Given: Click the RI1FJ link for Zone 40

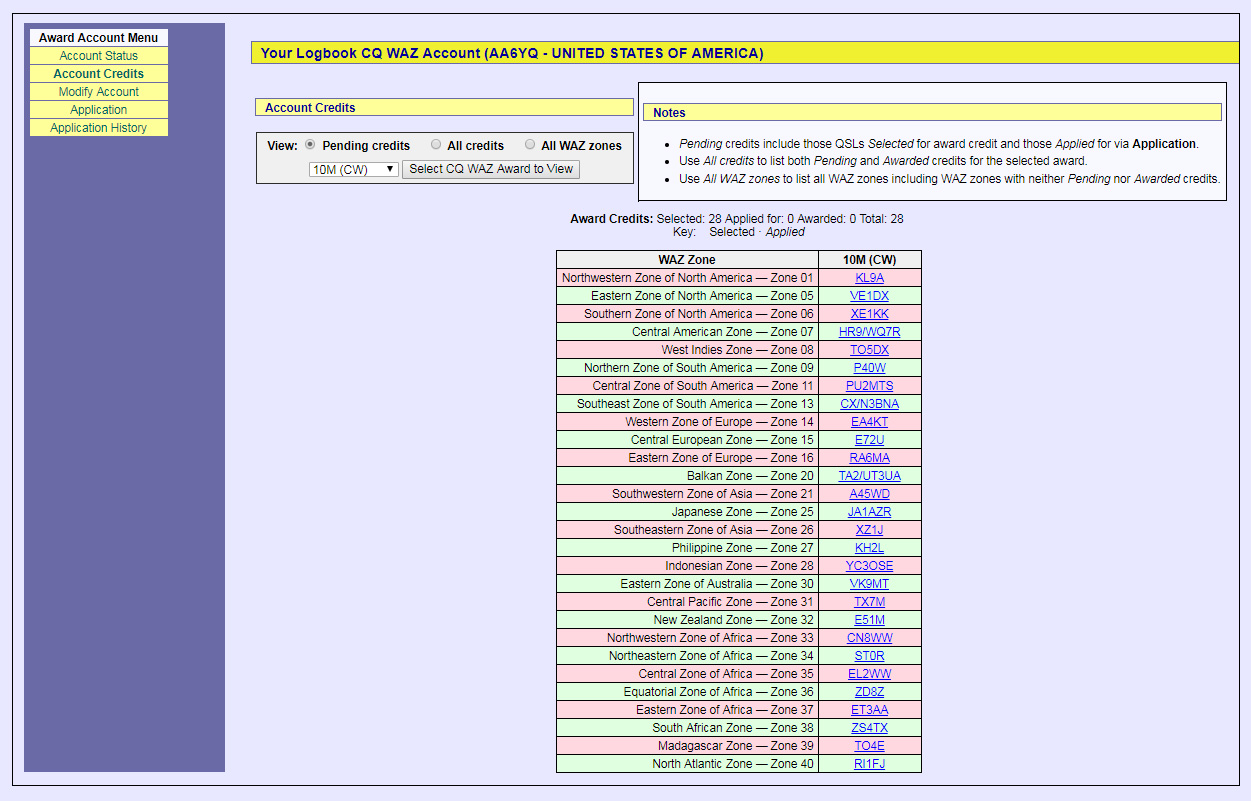Looking at the screenshot, I should point(869,764).
